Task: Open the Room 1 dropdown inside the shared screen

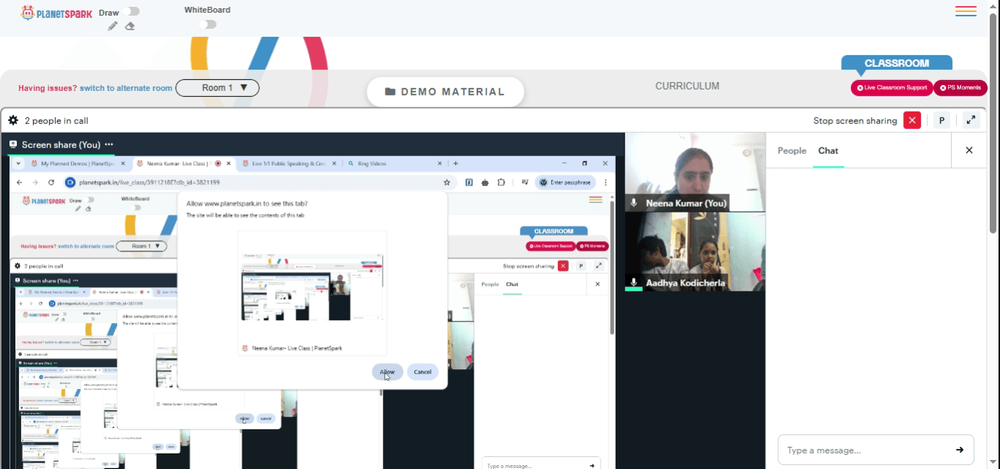Action: (x=142, y=246)
